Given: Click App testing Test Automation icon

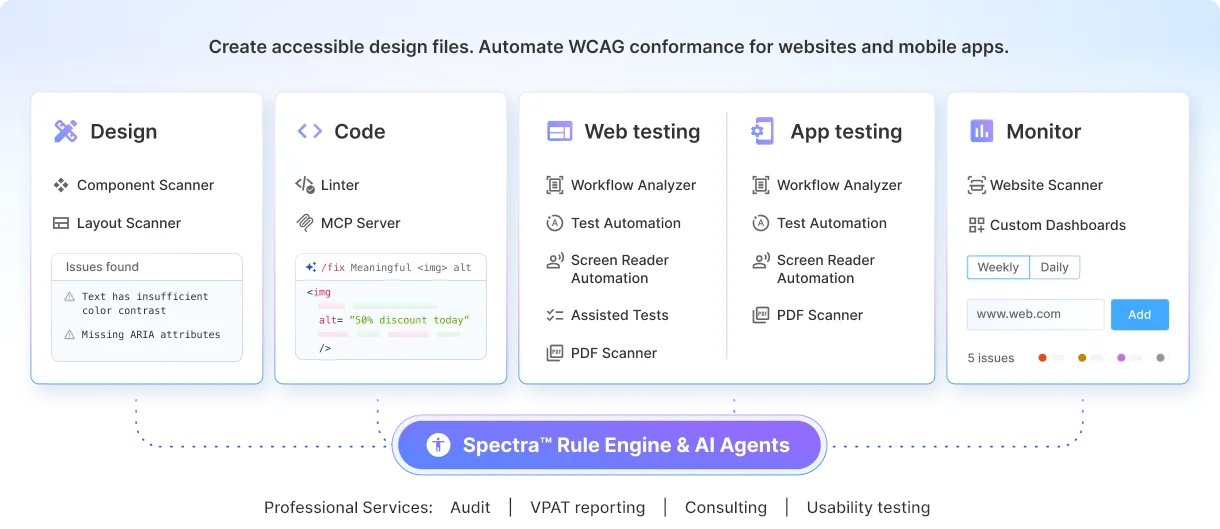Looking at the screenshot, I should tap(761, 223).
